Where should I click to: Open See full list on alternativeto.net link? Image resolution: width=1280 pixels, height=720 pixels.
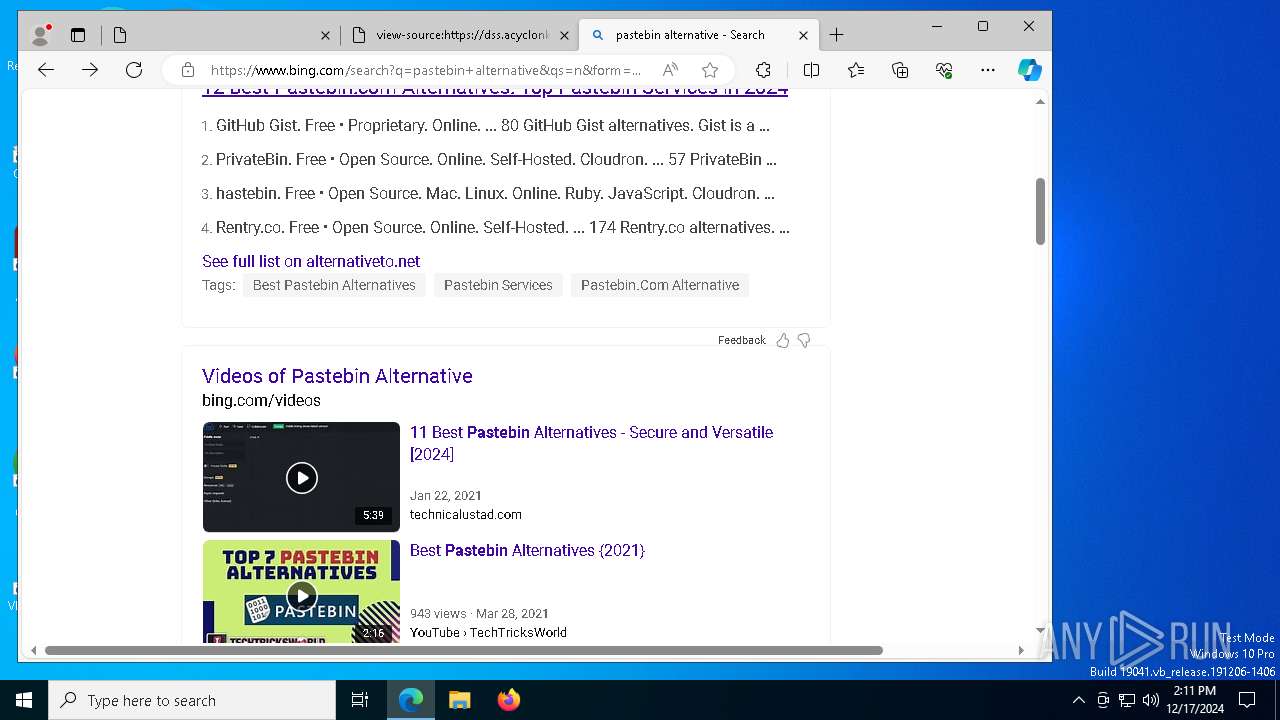pyautogui.click(x=311, y=261)
